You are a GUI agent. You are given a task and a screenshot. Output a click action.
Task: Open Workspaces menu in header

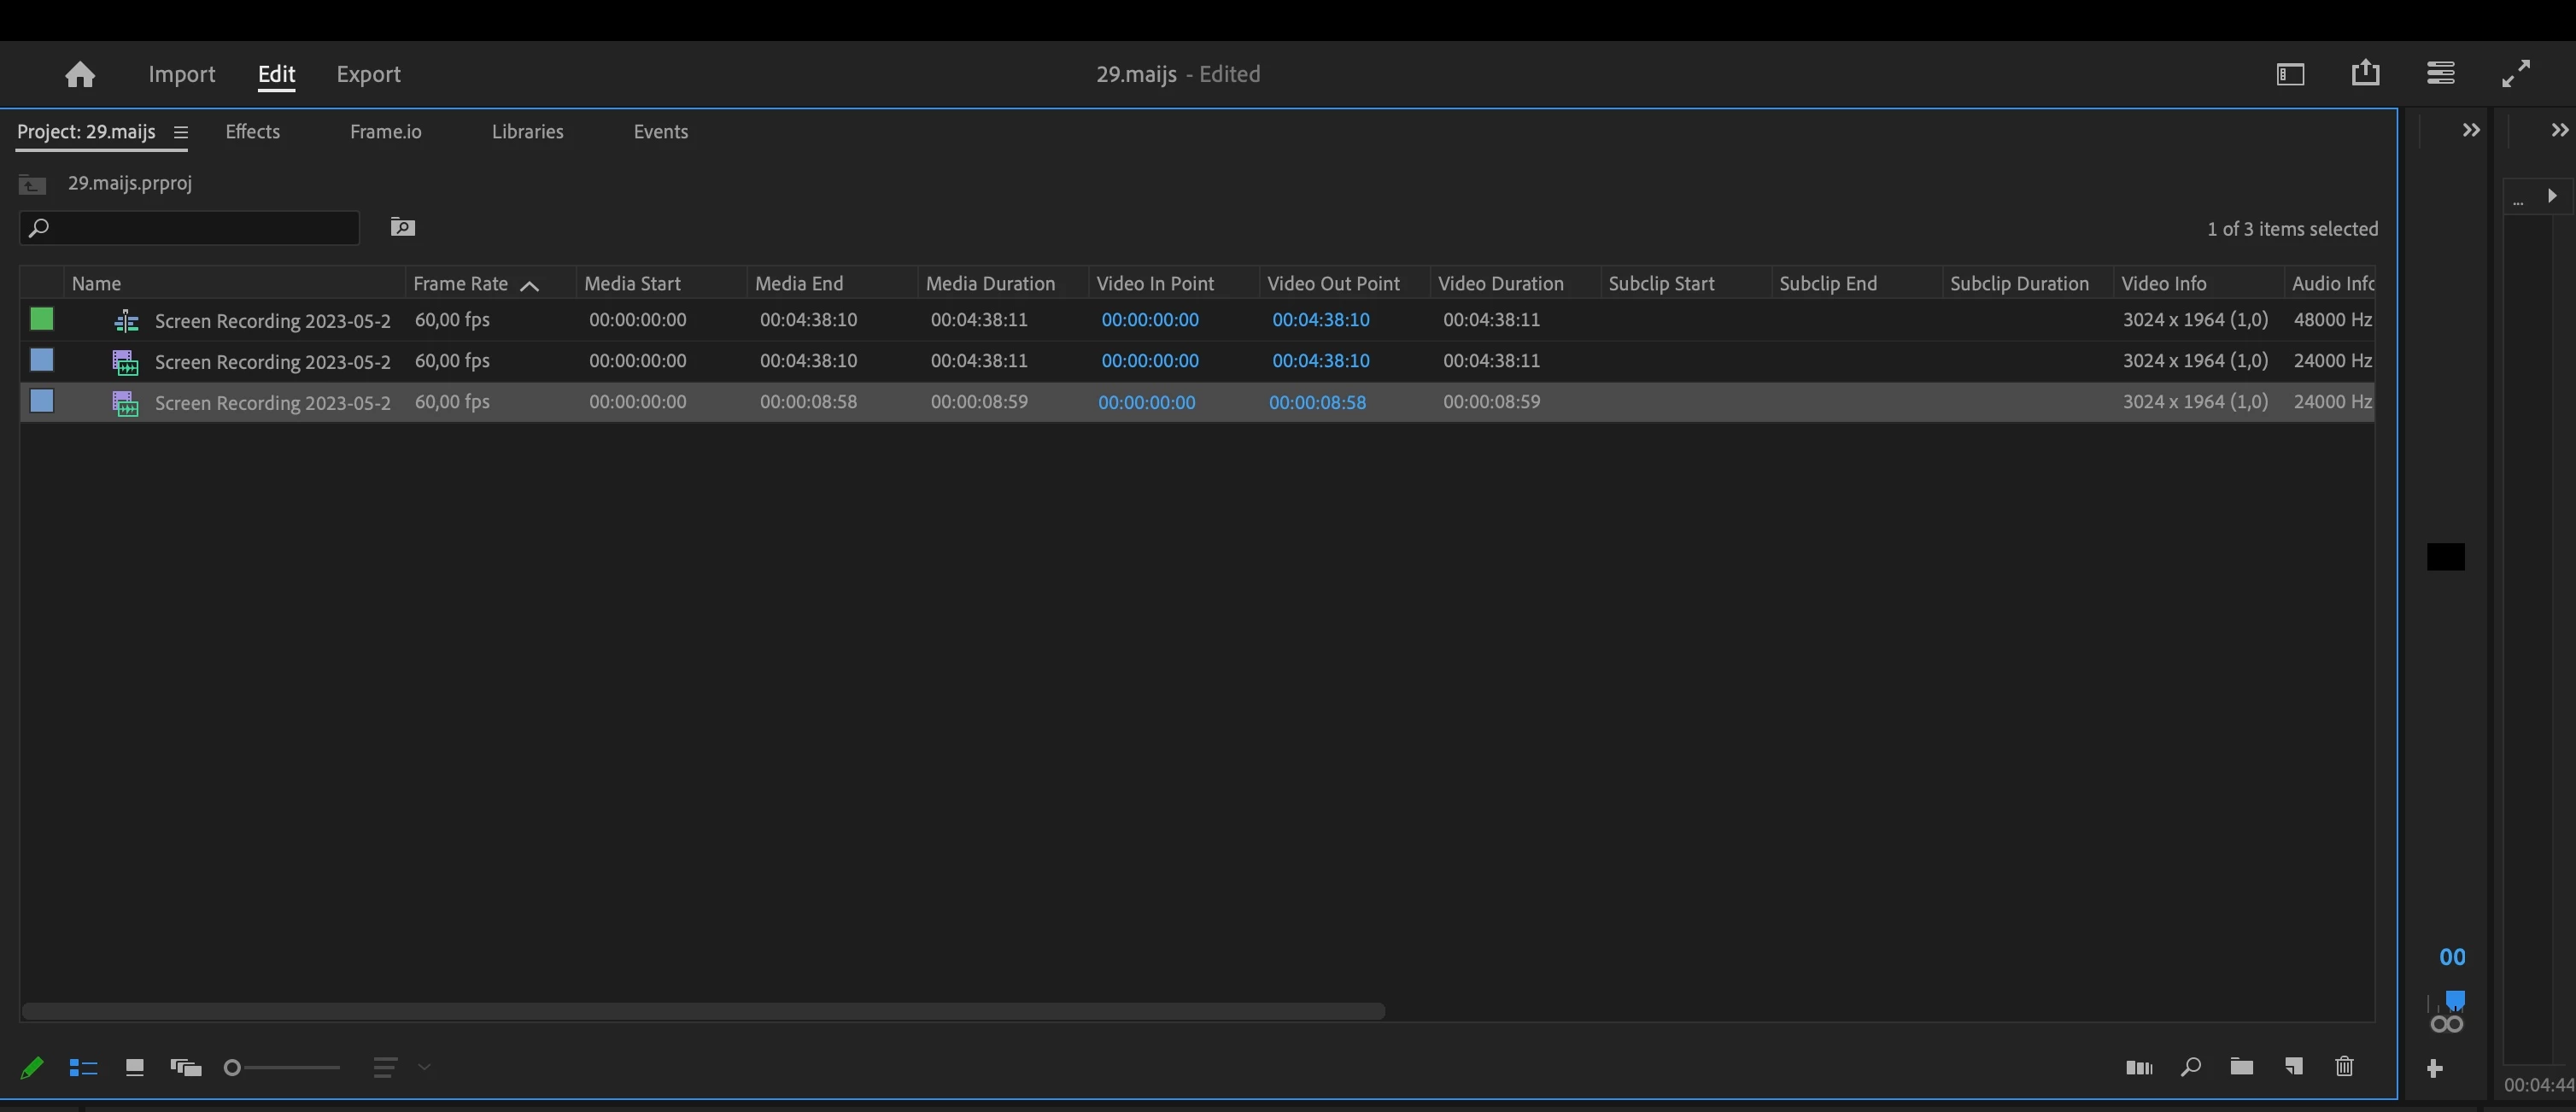coord(2290,74)
